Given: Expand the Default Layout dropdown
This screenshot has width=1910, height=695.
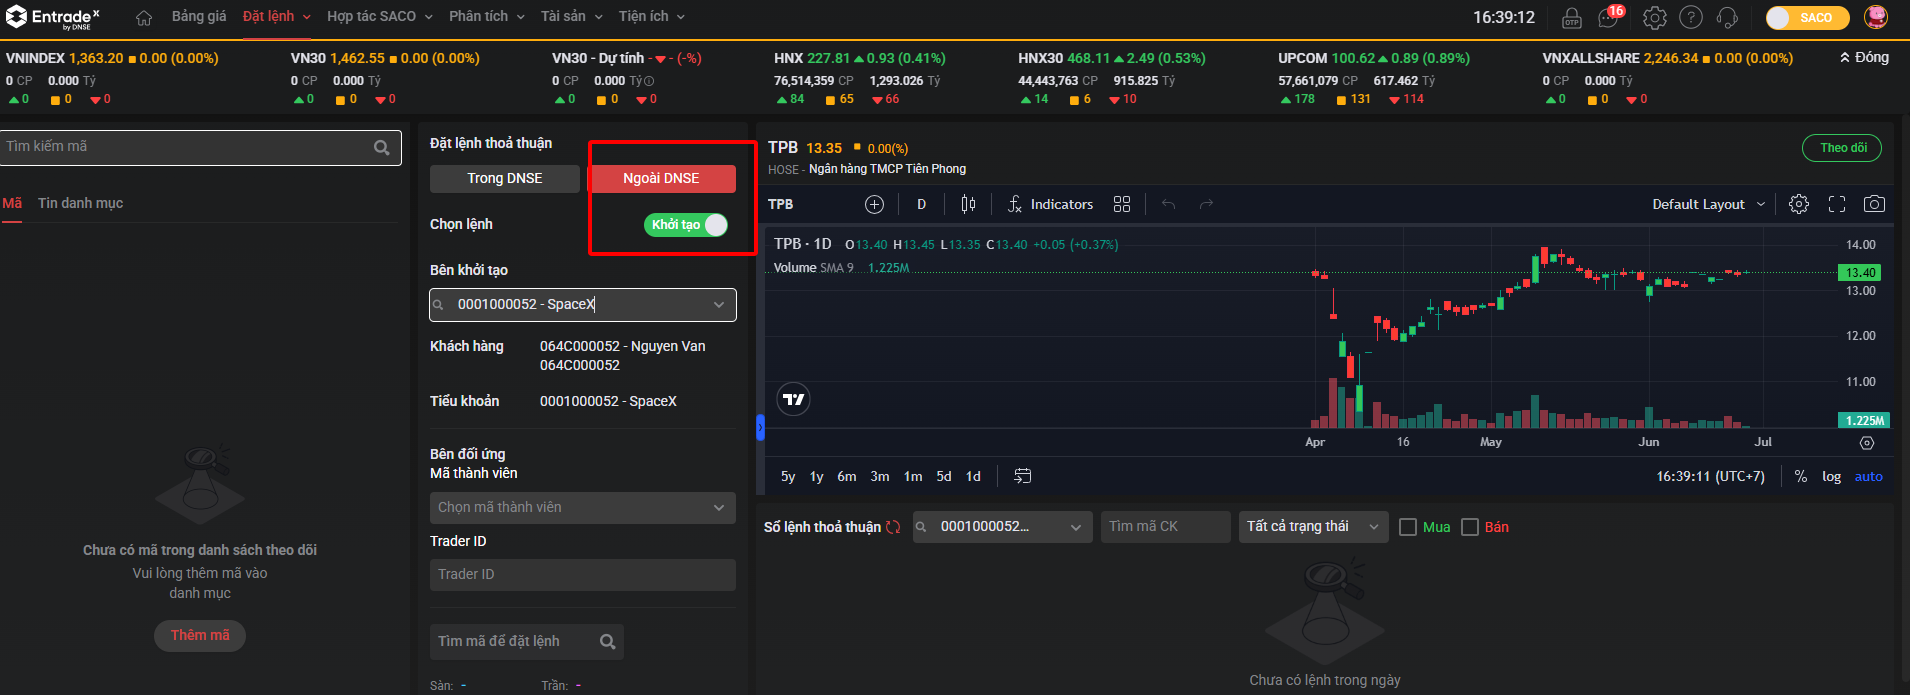Looking at the screenshot, I should 1708,204.
